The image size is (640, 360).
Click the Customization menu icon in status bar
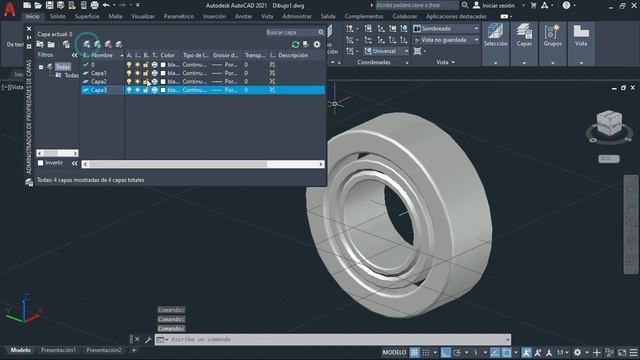click(x=633, y=352)
